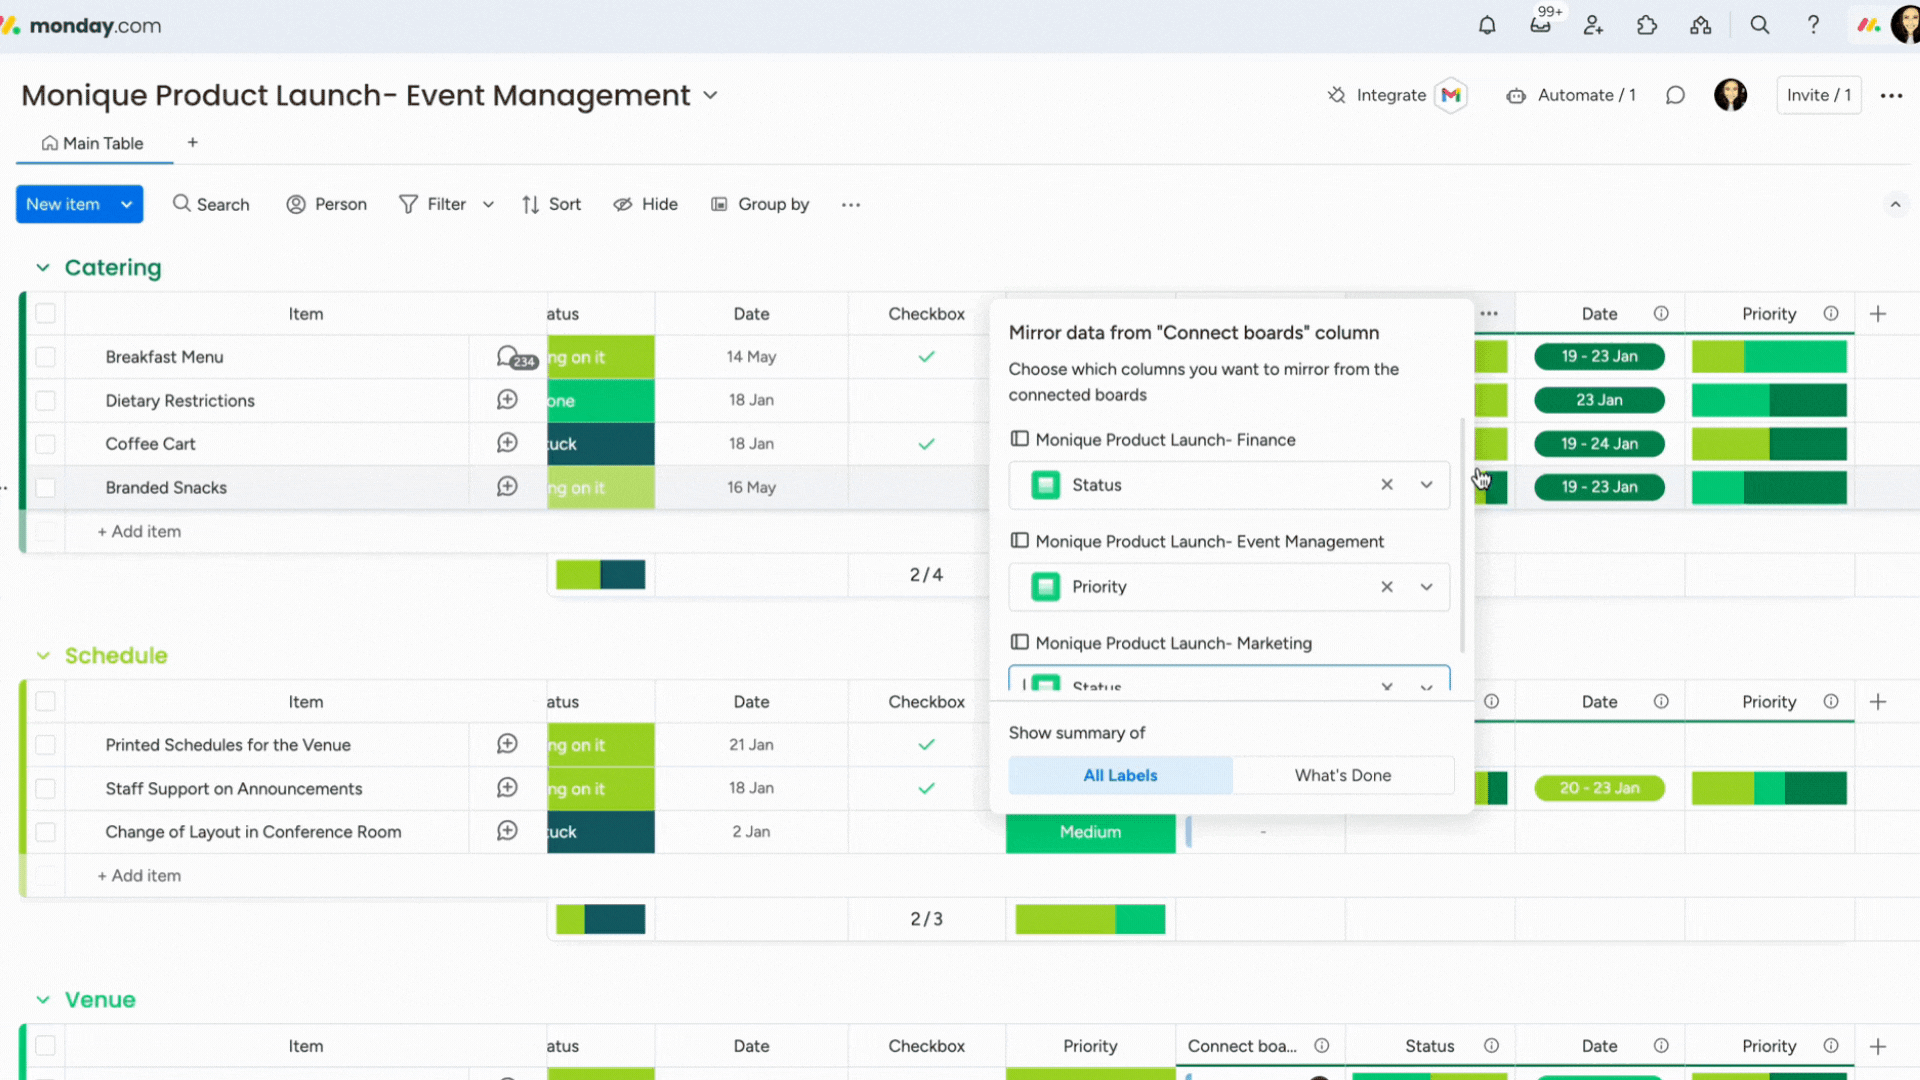
Task: Remove Priority from Event Management mirror
Action: pyautogui.click(x=1387, y=587)
